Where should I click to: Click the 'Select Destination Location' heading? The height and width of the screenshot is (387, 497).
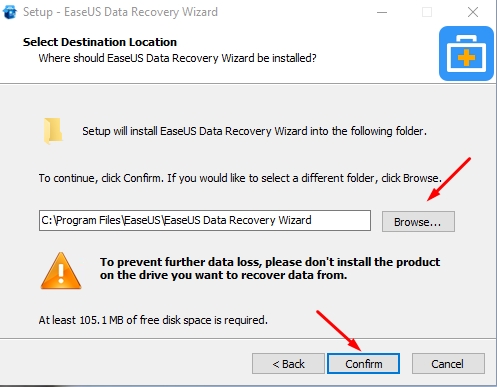[100, 42]
